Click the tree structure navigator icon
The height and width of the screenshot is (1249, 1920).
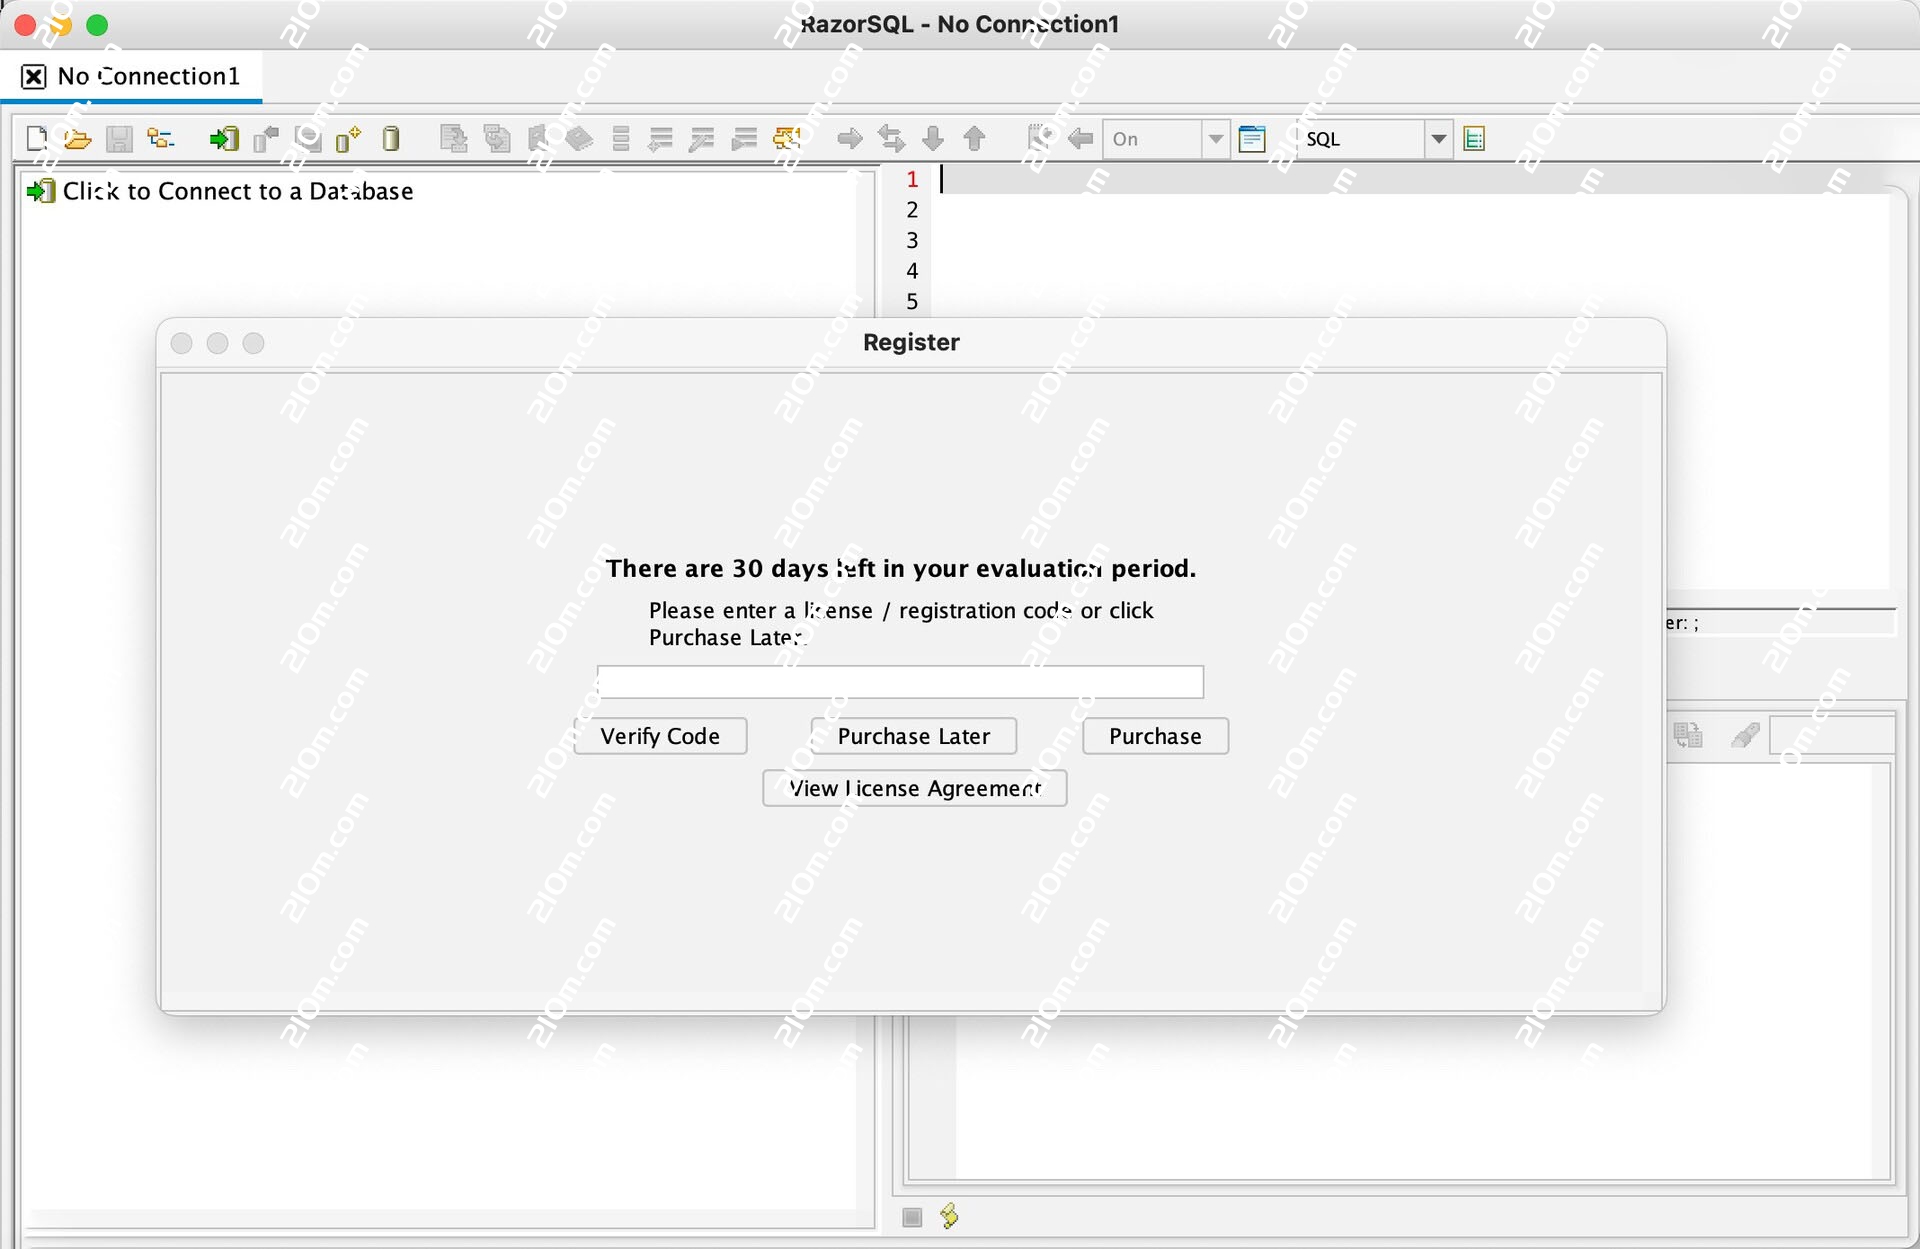(161, 139)
